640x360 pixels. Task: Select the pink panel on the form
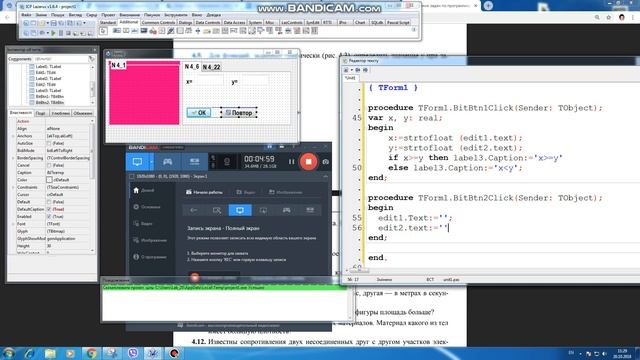pyautogui.click(x=144, y=93)
